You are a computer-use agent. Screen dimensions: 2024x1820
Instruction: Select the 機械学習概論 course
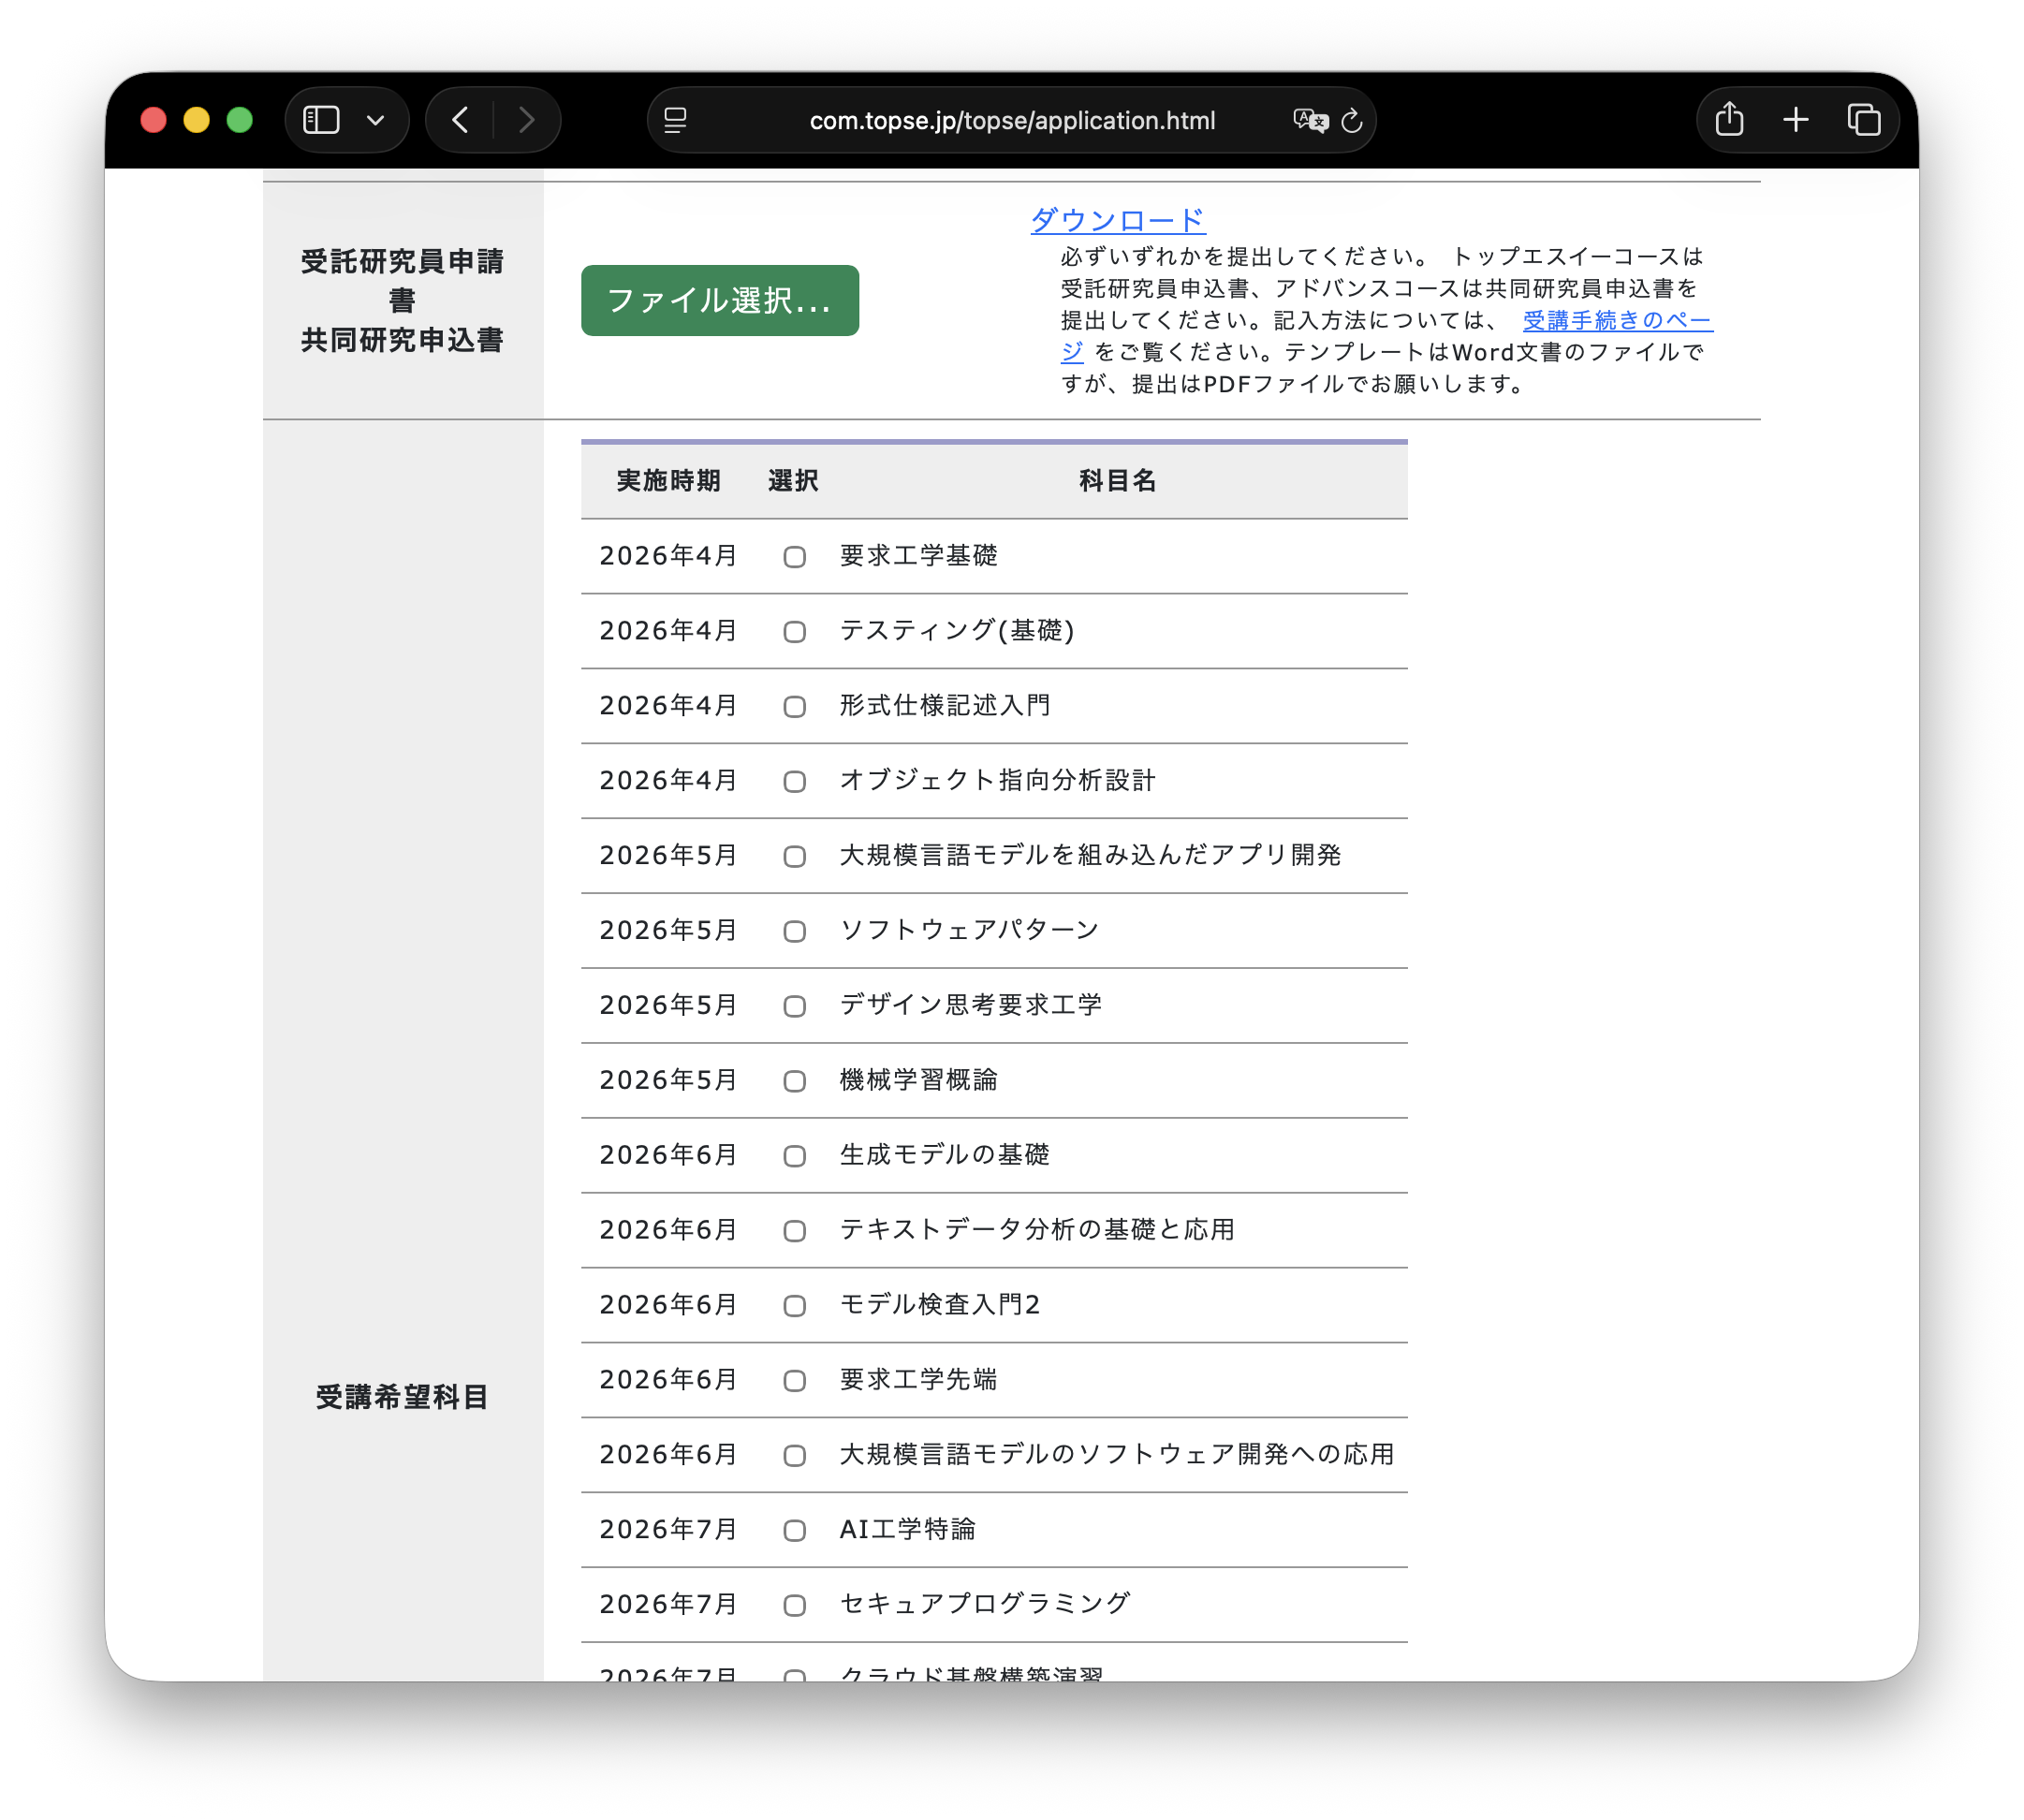pyautogui.click(x=795, y=1081)
